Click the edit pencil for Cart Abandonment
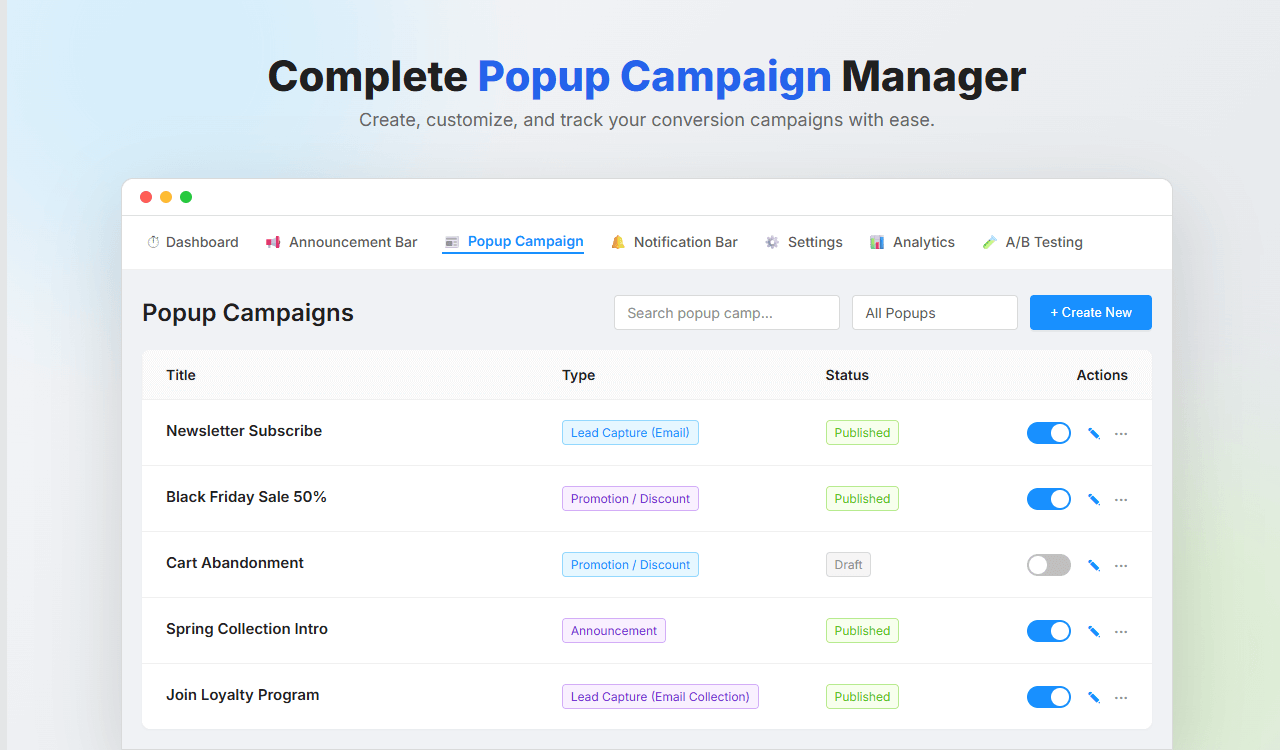Screen dimensions: 1280x750 point(1093,565)
